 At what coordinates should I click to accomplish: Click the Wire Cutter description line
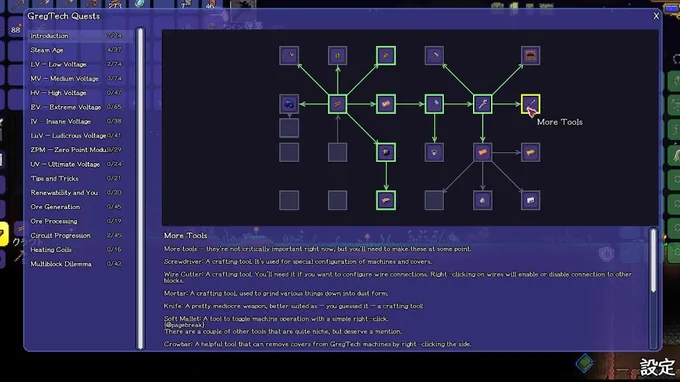[398, 277]
